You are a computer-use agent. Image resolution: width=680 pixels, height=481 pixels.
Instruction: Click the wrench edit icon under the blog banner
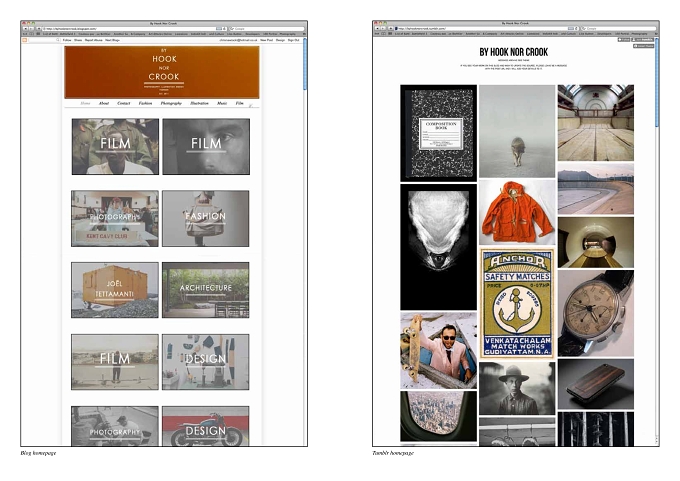[250, 105]
